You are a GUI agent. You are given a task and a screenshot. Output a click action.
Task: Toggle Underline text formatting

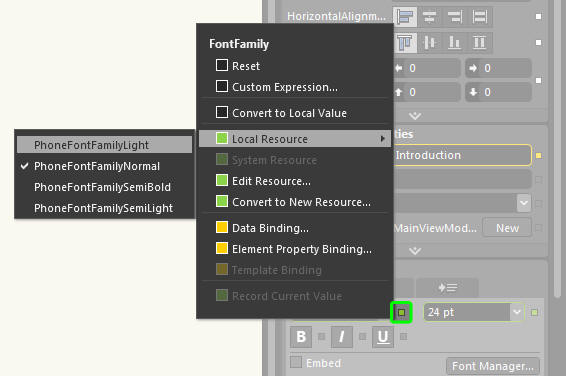click(x=383, y=337)
